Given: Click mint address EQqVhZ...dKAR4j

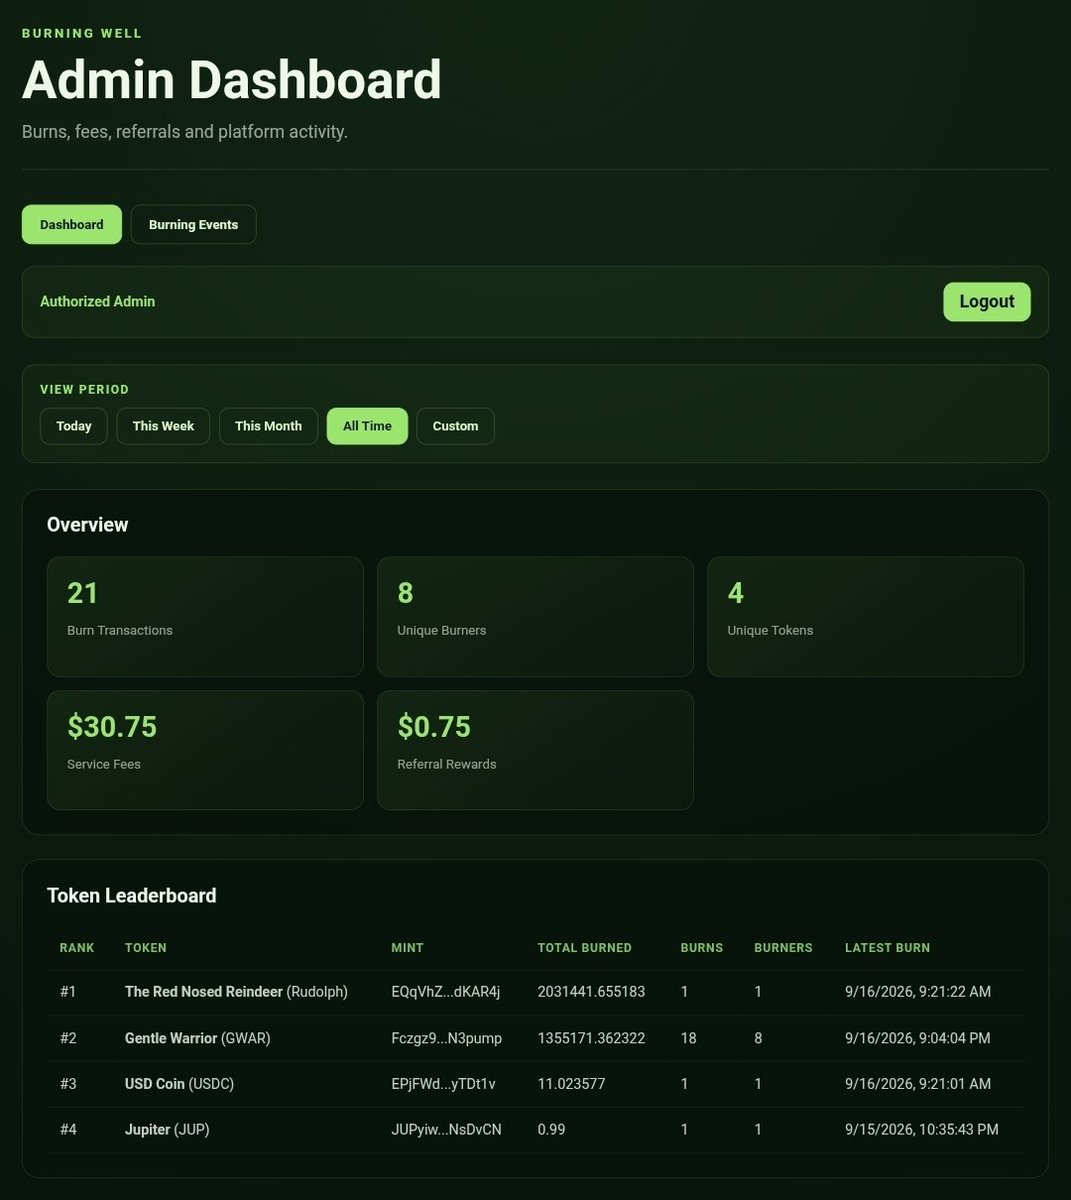Looking at the screenshot, I should [x=445, y=992].
